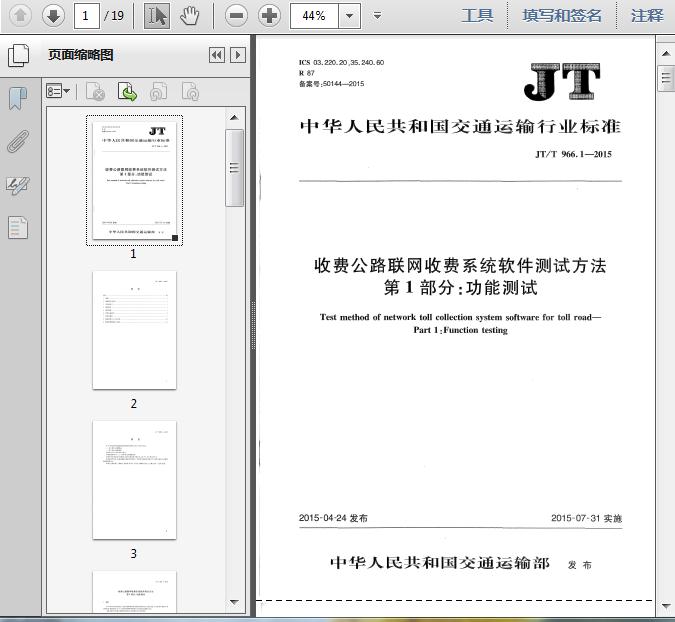Activate the hand pan tool

tap(189, 16)
